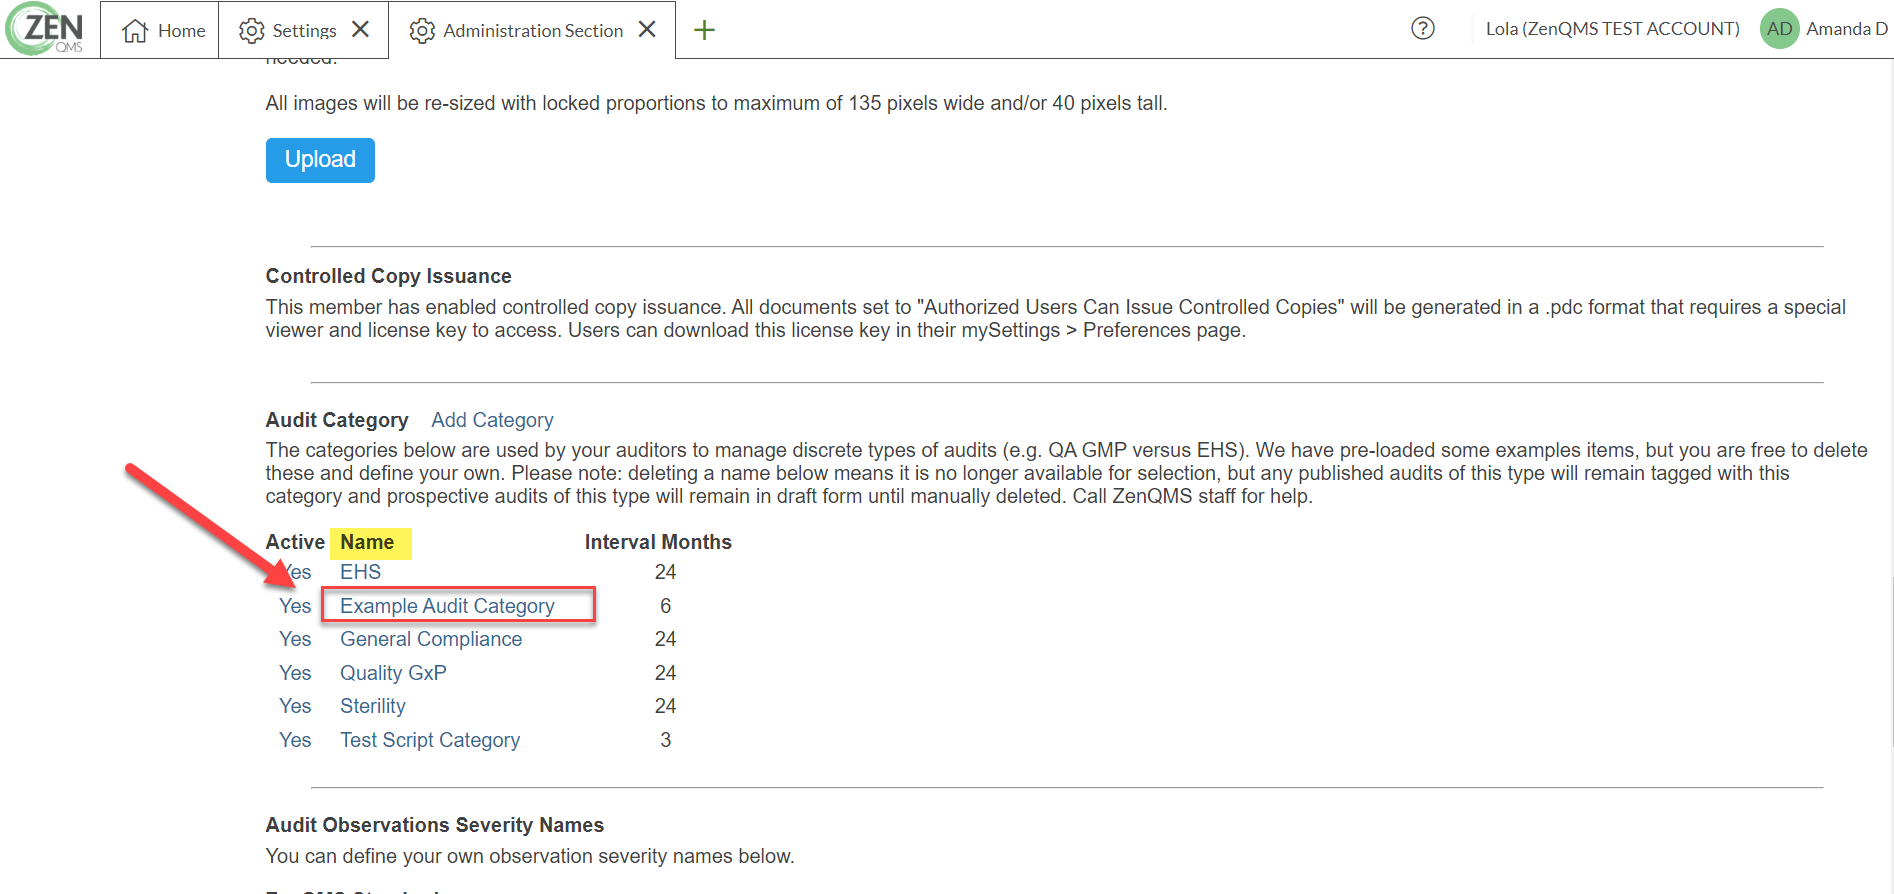This screenshot has height=894, width=1894.
Task: Switch to the Home tab
Action: (x=160, y=30)
